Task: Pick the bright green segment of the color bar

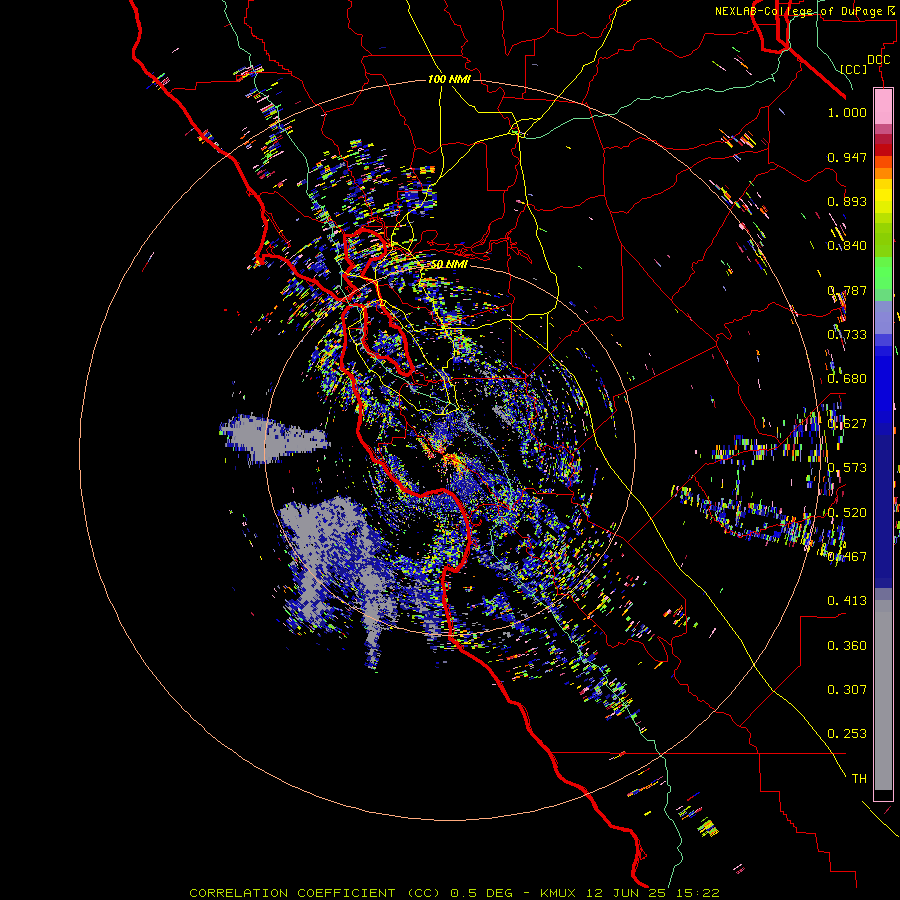Action: coord(883,273)
